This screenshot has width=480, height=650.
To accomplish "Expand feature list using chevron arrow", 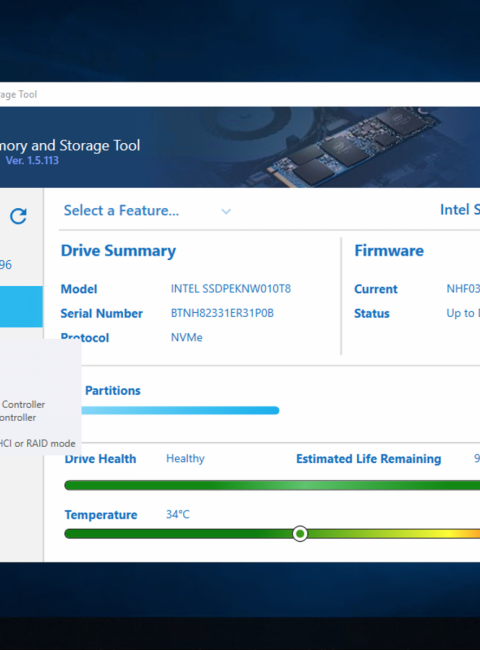I will point(226,211).
